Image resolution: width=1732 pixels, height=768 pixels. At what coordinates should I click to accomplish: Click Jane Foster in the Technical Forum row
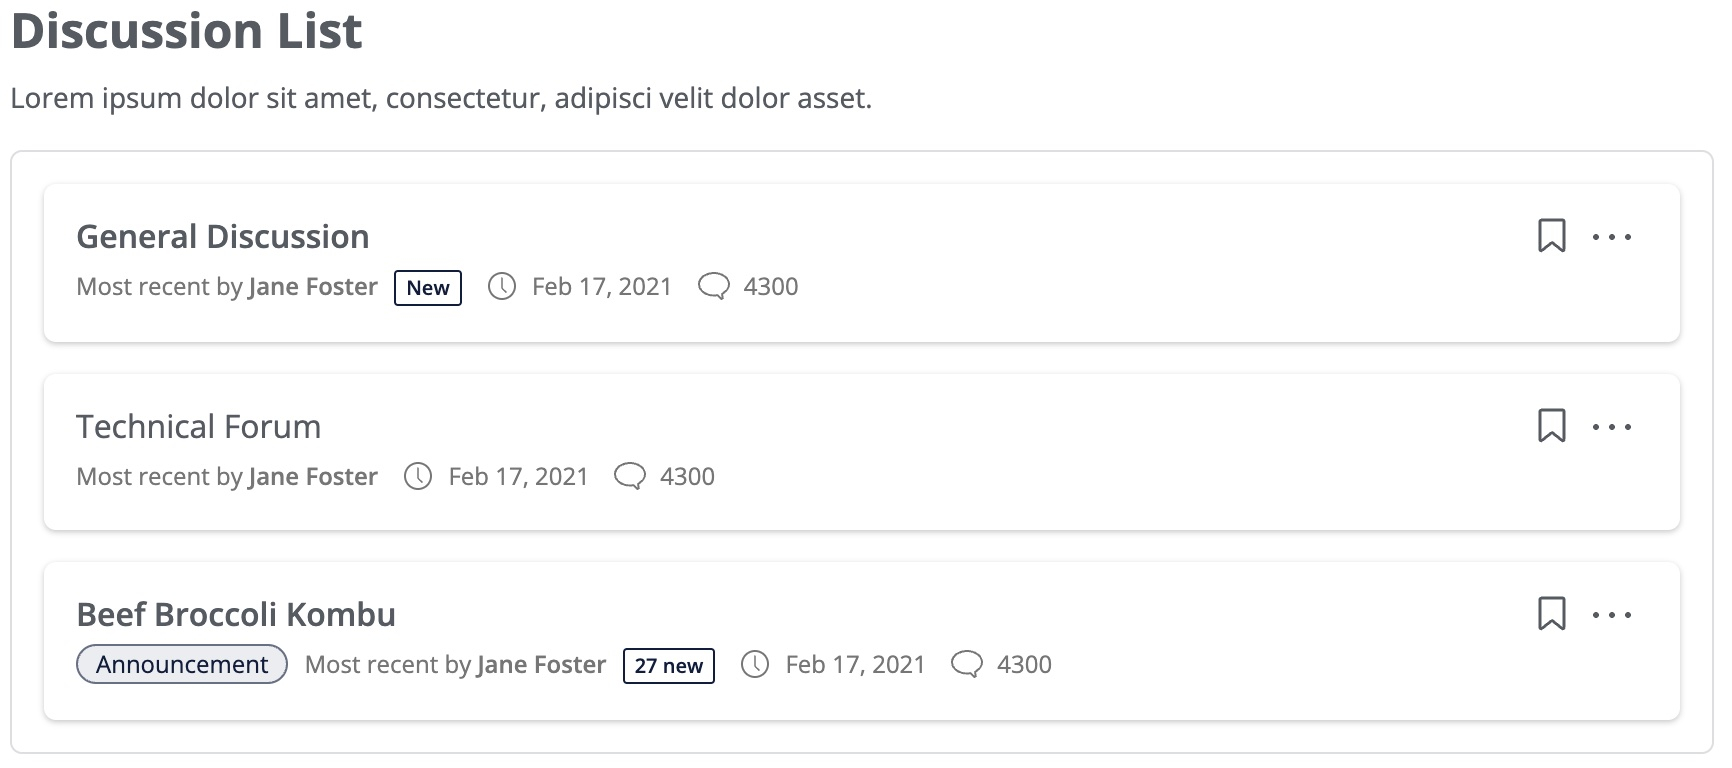point(313,476)
